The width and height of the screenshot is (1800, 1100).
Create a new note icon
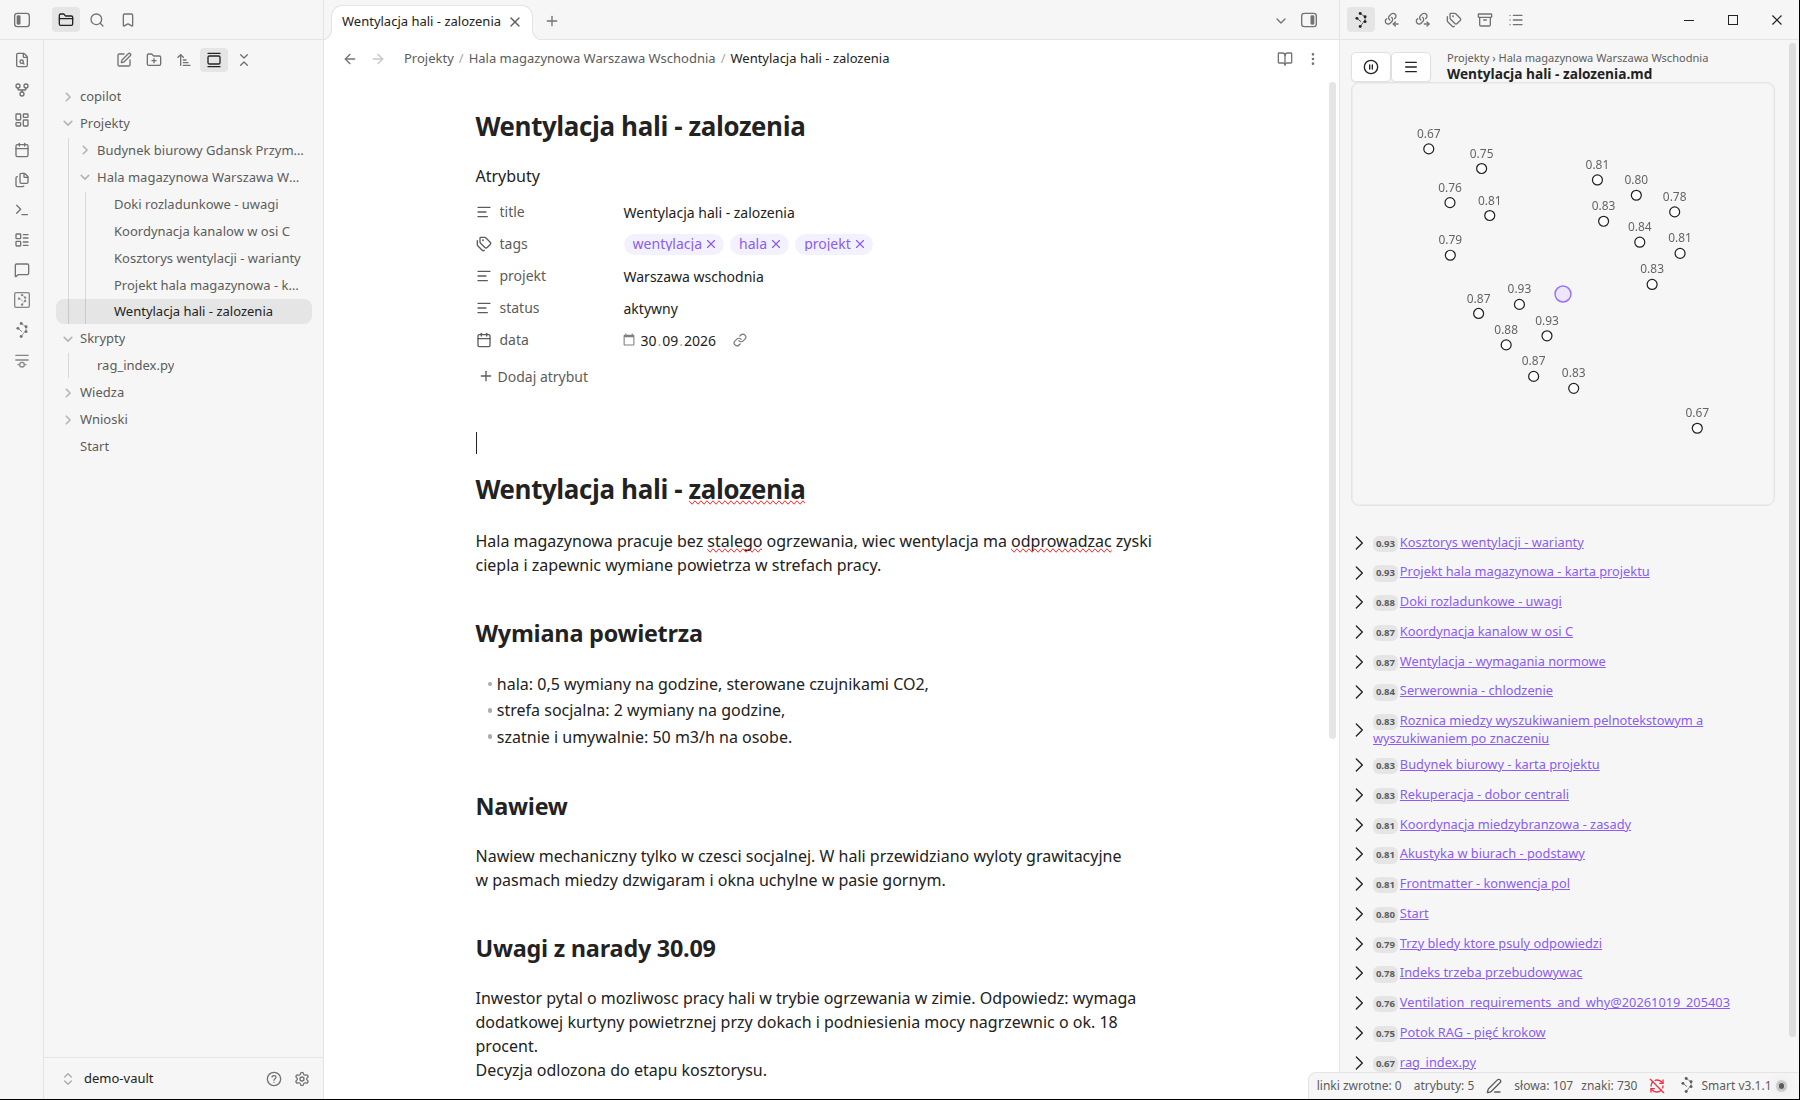point(124,60)
